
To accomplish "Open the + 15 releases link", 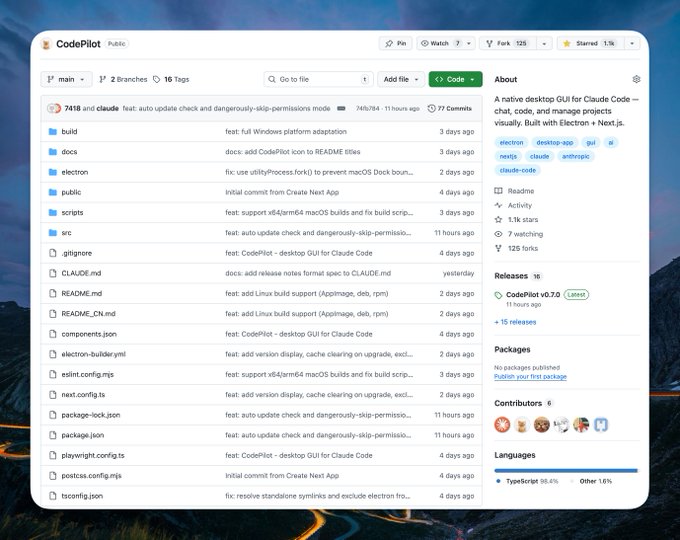I will coord(515,322).
